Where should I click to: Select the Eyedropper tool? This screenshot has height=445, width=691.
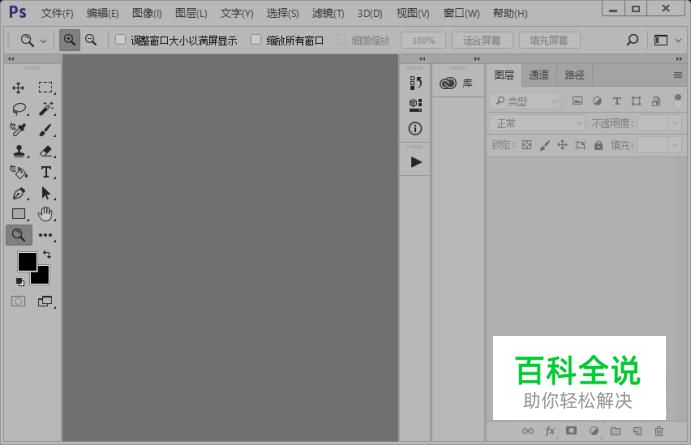point(18,129)
